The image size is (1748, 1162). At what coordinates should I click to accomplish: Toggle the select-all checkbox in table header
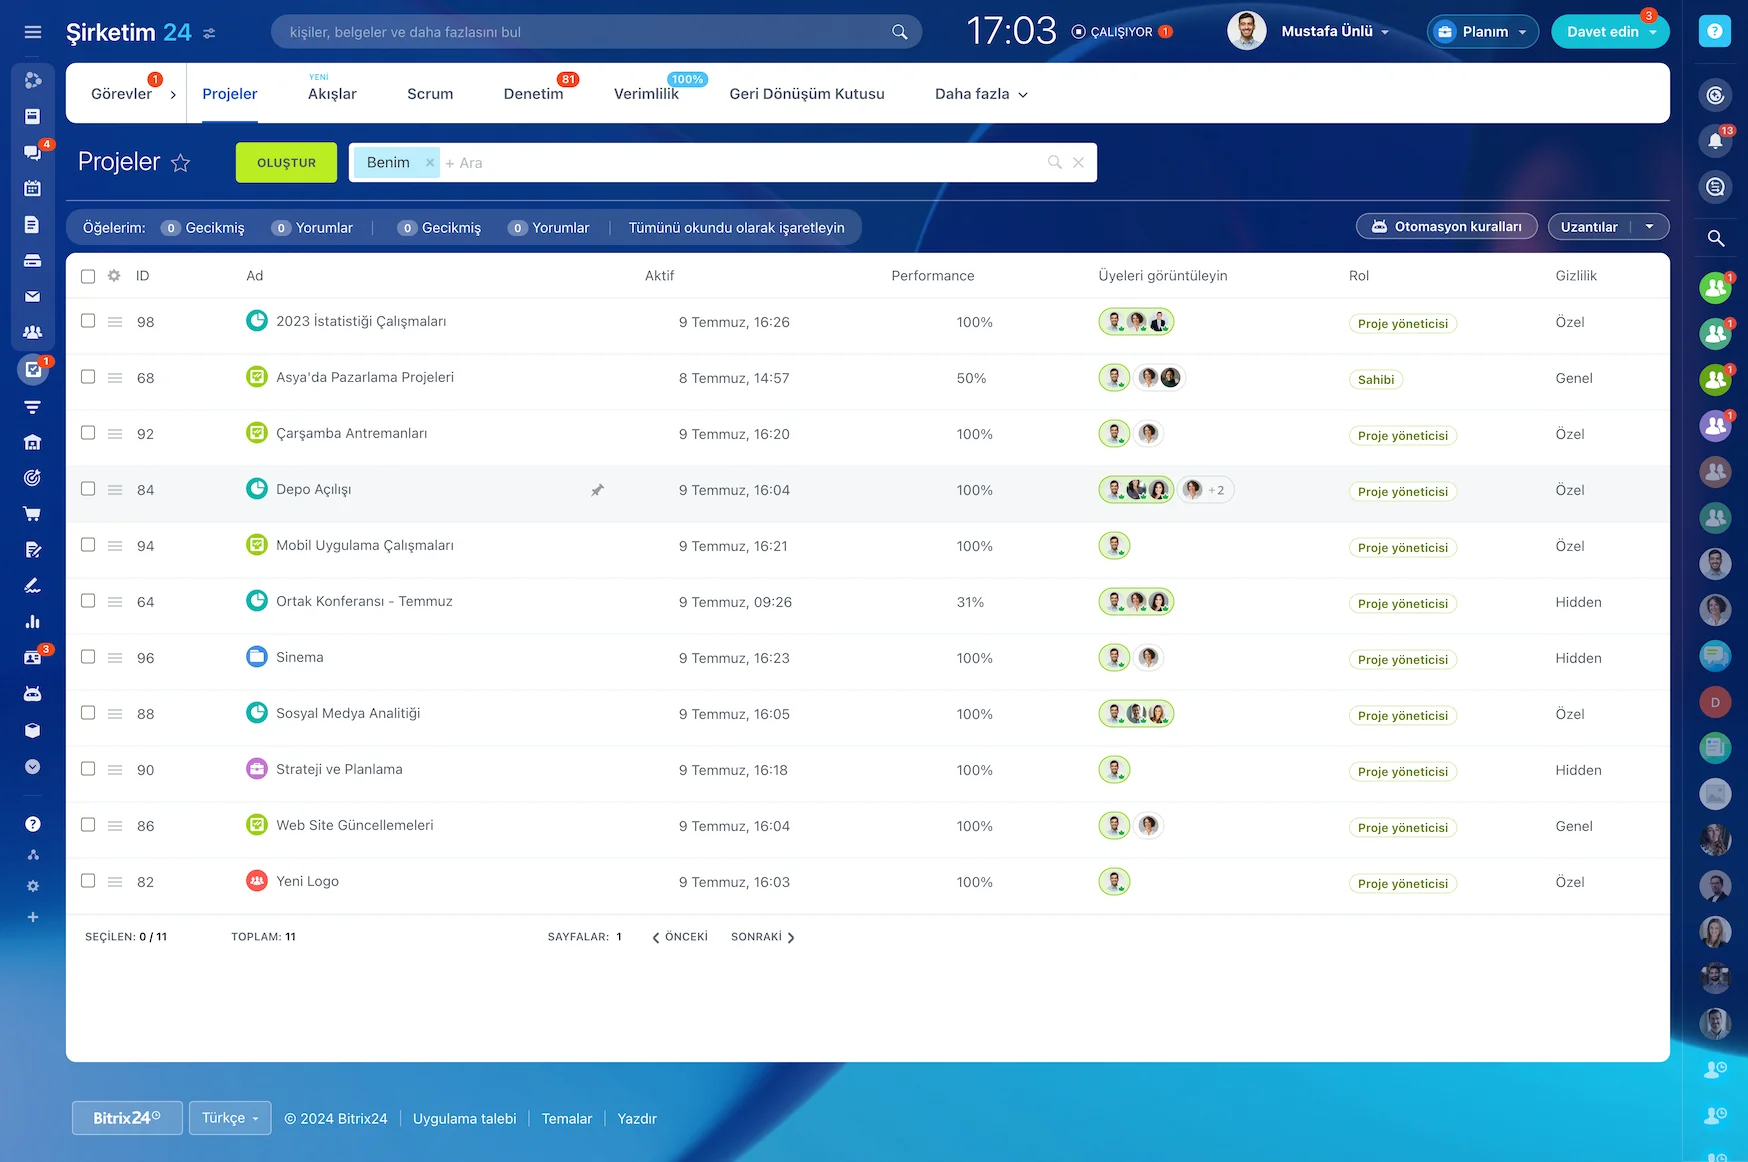pos(88,276)
